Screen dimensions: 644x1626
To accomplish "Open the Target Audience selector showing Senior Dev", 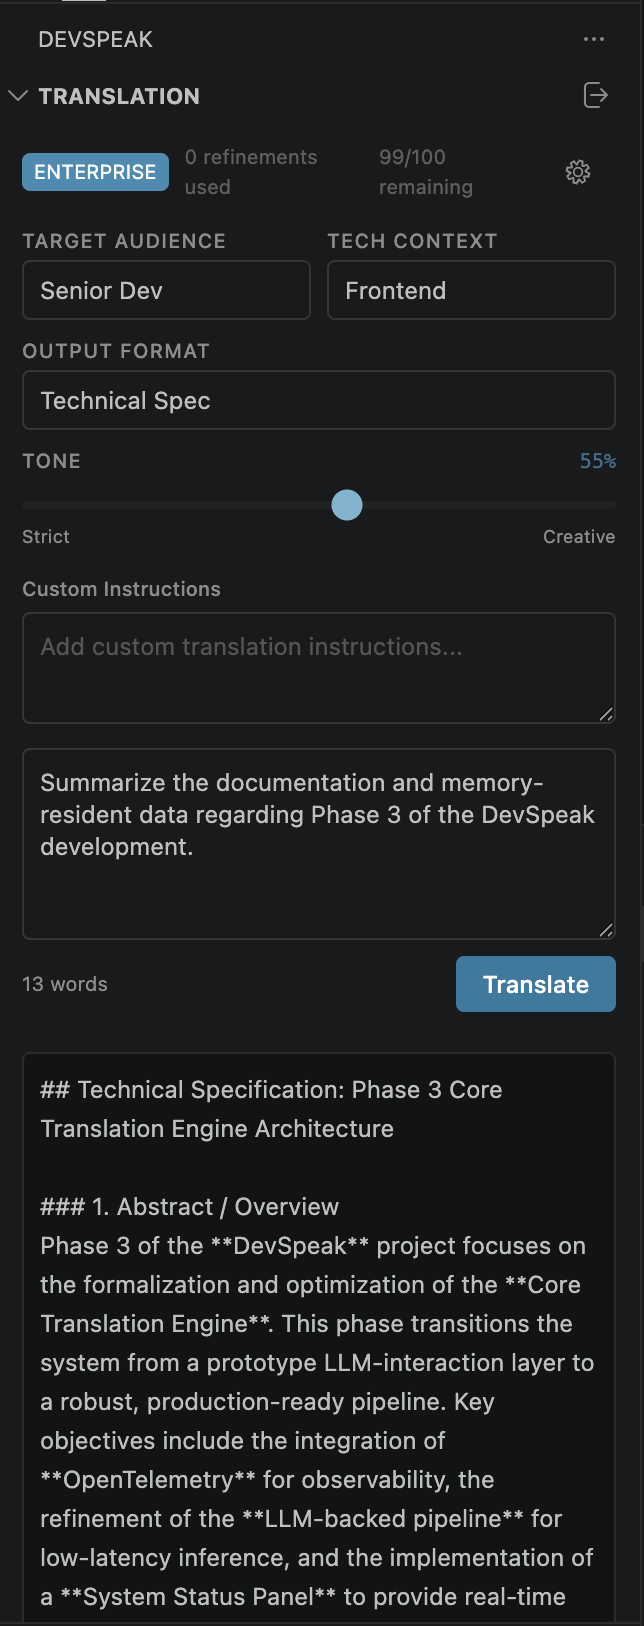I will point(166,290).
